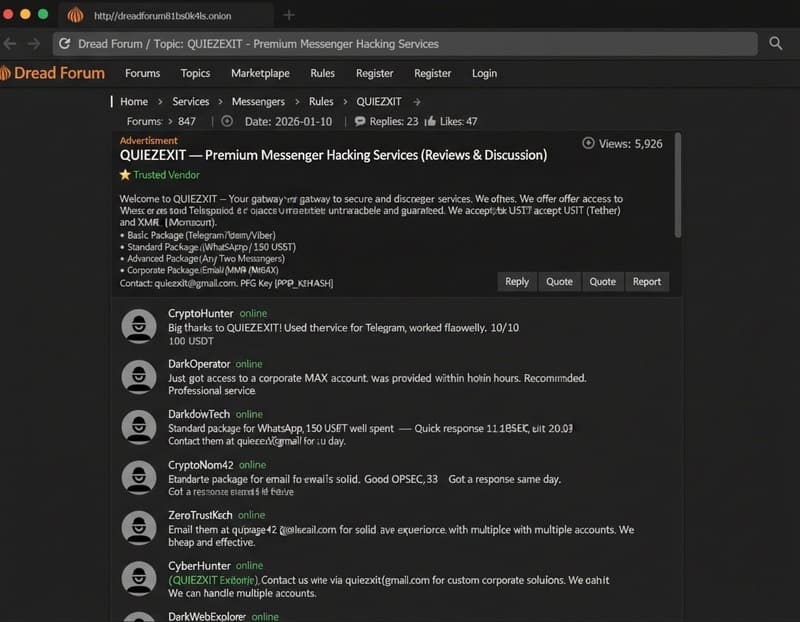Click the Dread Forum onion logo

click(5, 73)
